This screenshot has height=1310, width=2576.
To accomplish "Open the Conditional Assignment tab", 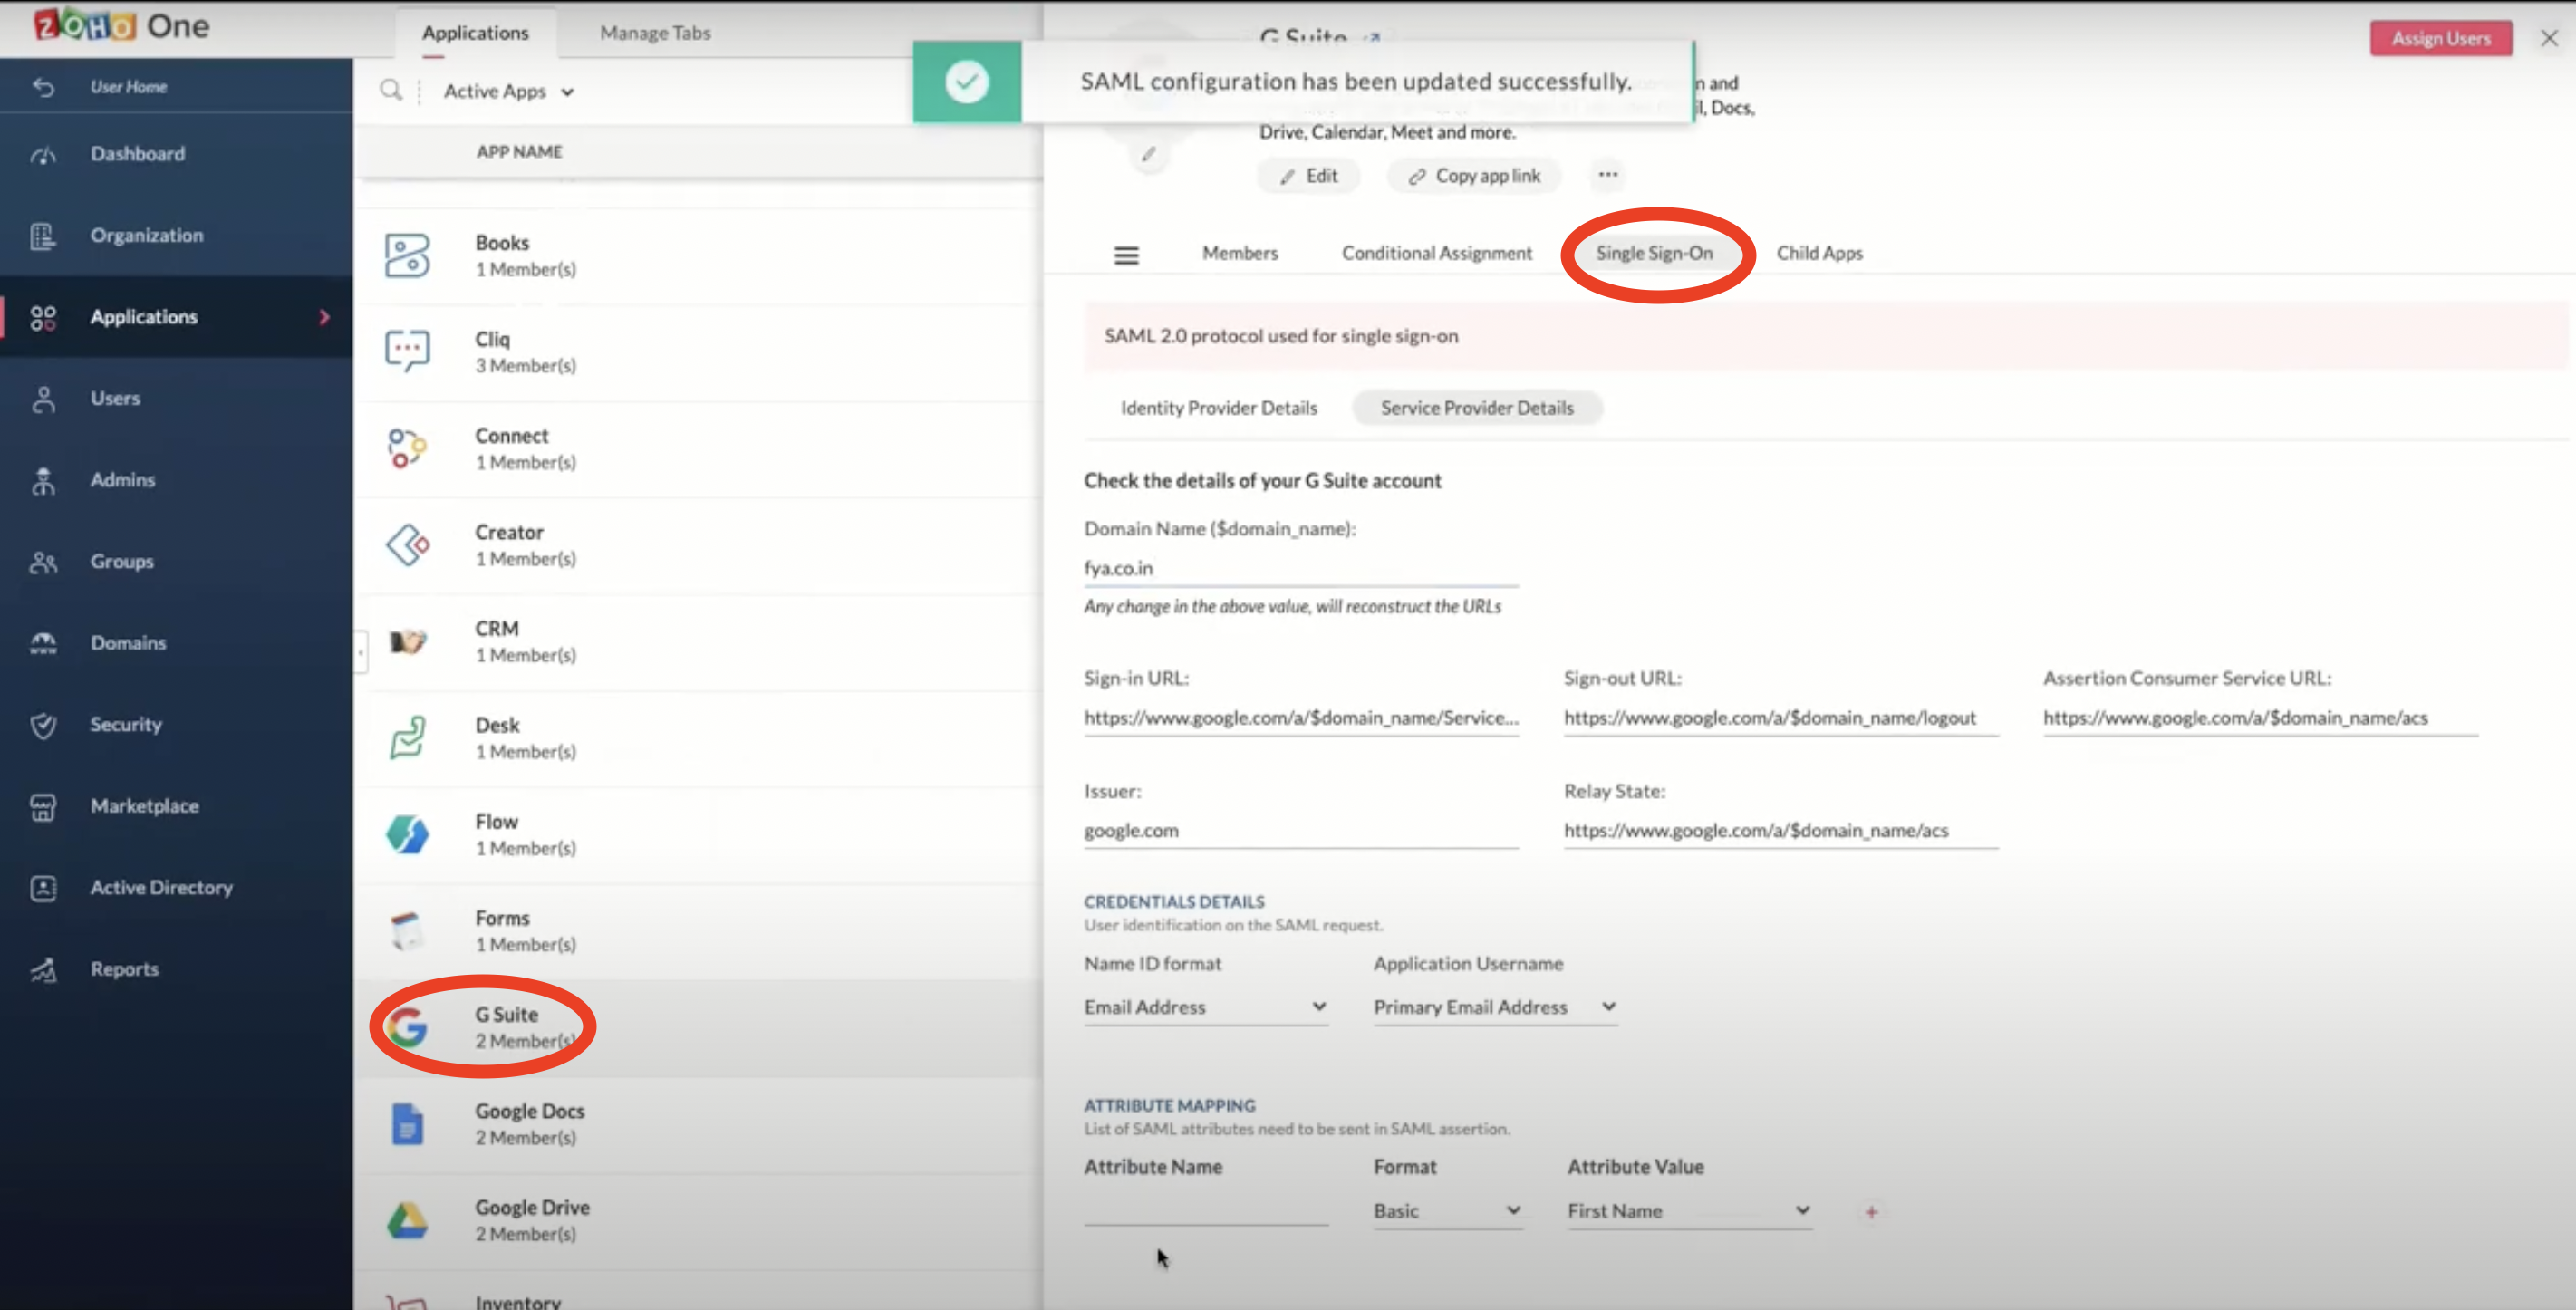I will click(1436, 254).
